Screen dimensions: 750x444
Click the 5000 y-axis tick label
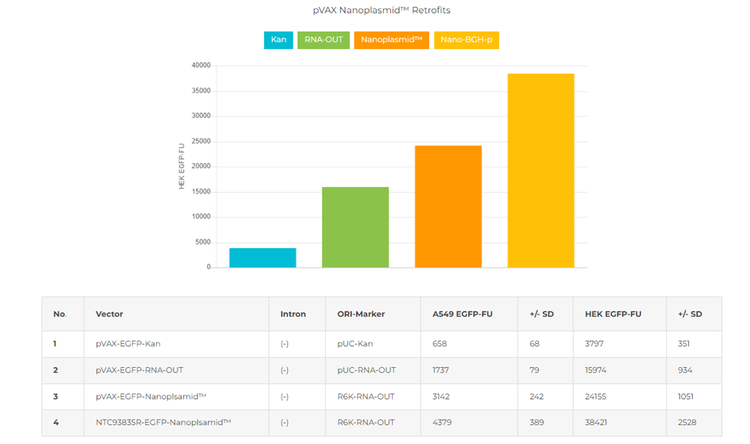point(203,242)
